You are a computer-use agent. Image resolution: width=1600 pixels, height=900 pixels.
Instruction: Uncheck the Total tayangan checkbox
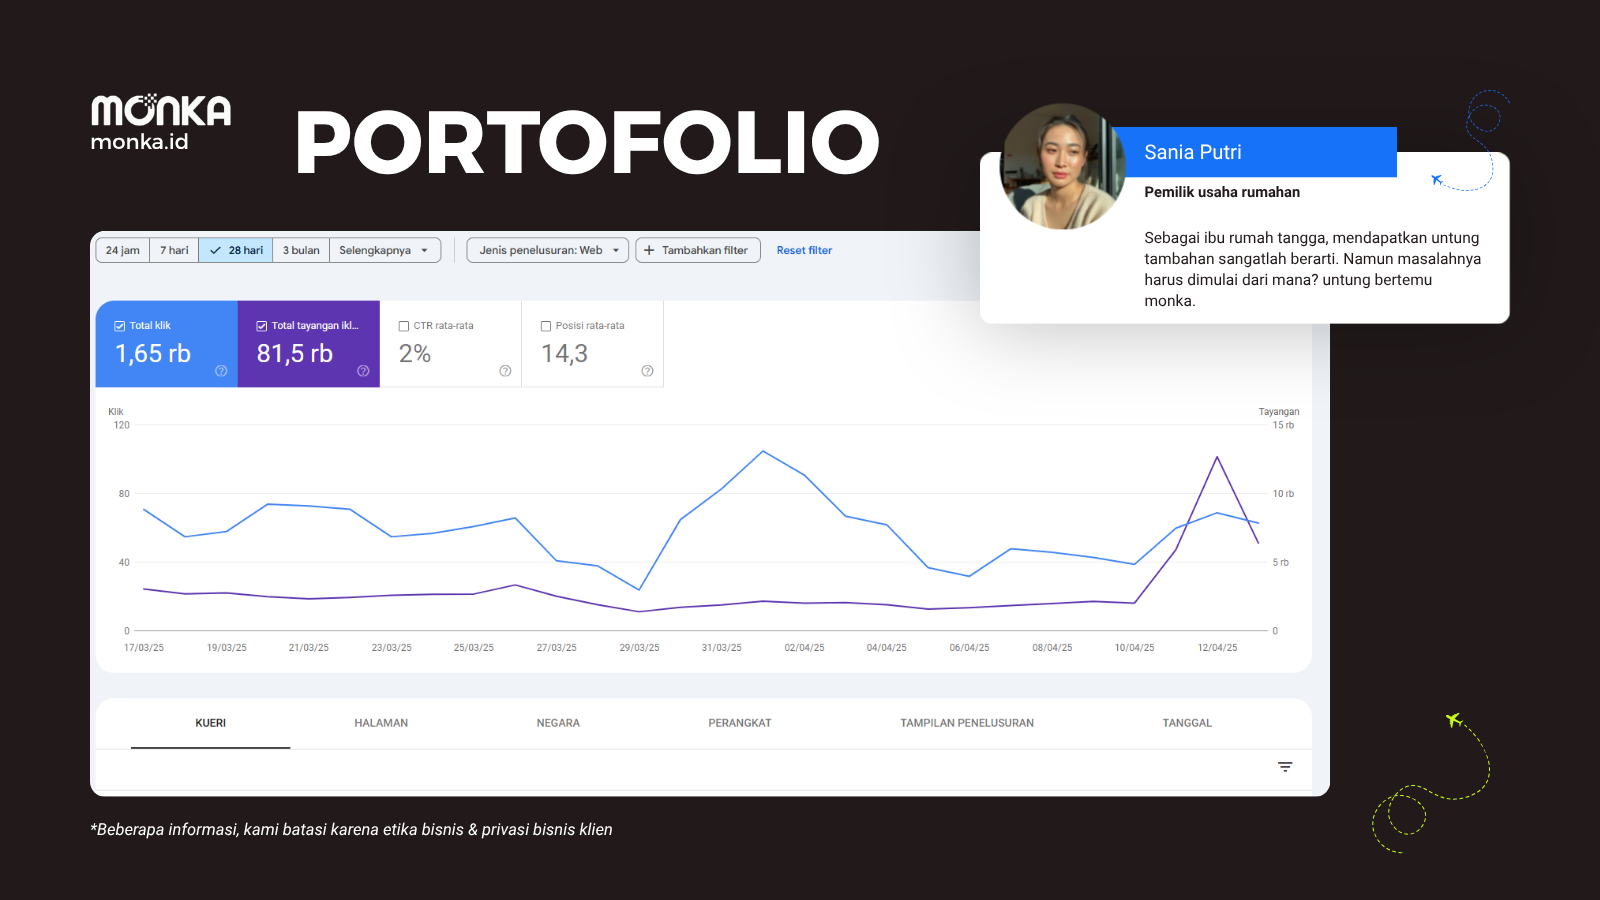(262, 326)
